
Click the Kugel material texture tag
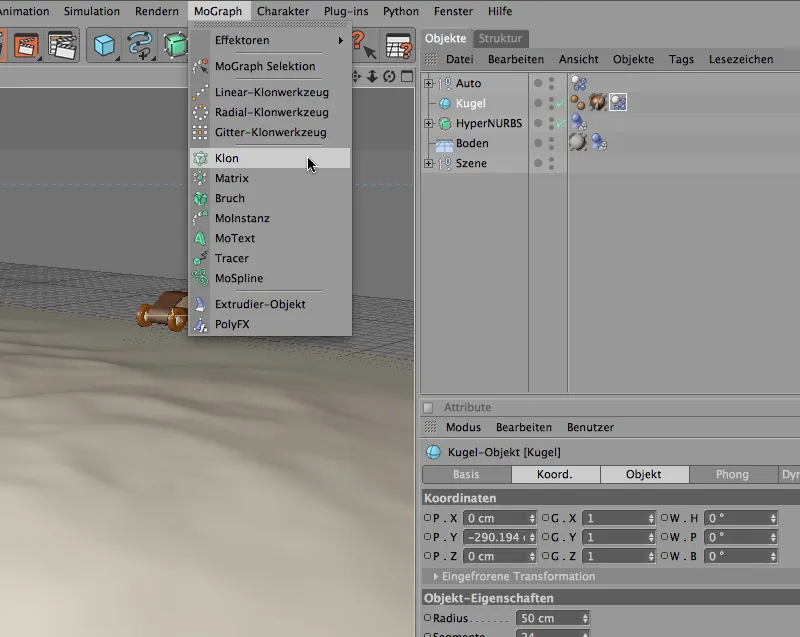point(597,103)
